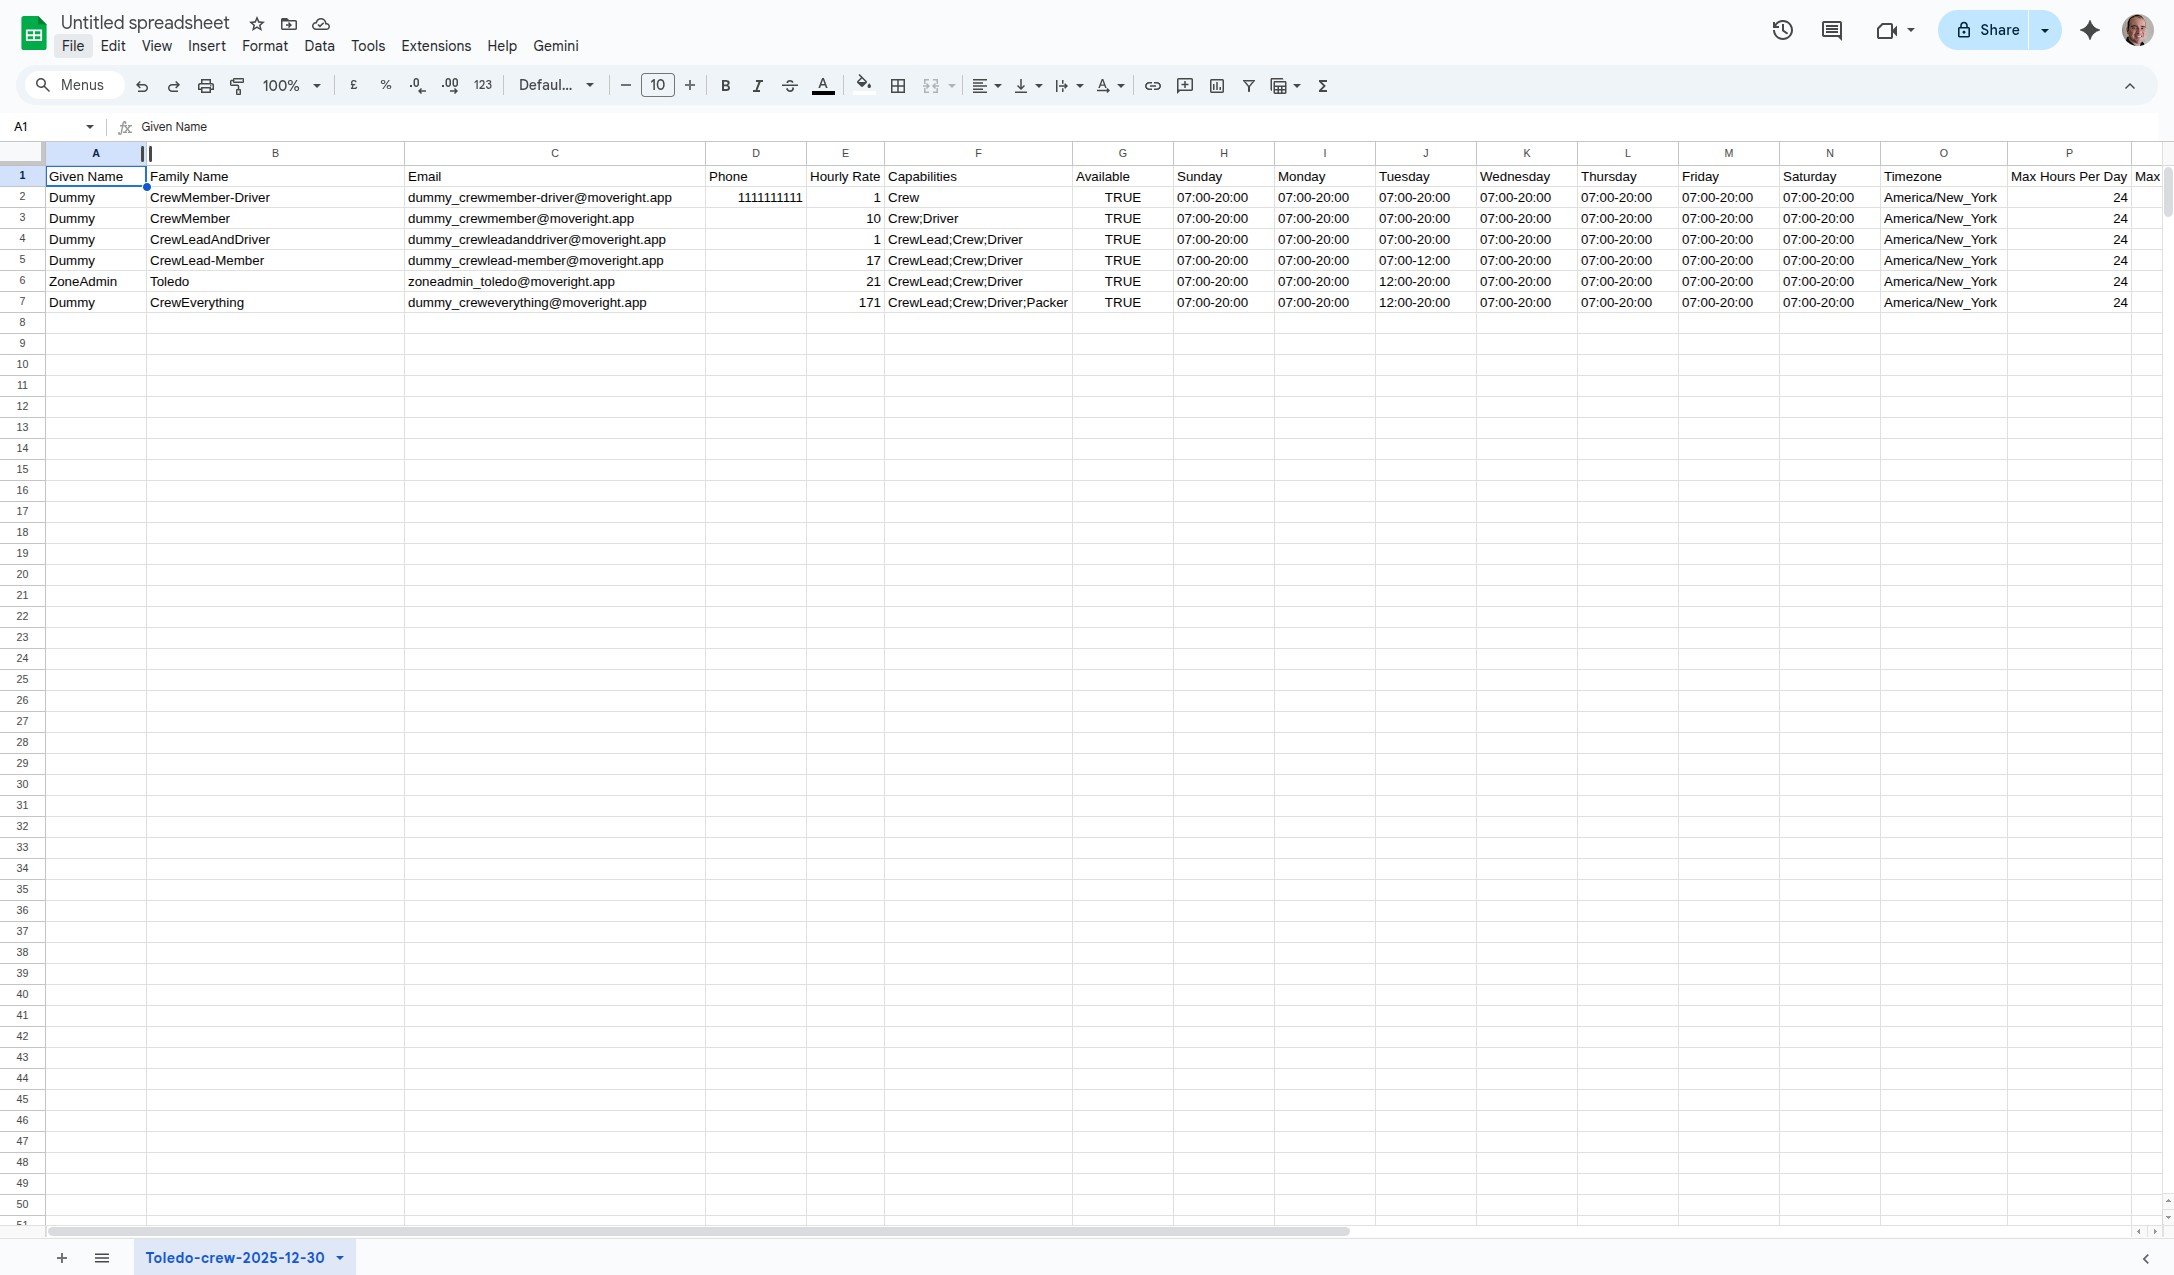Toggle italic formatting

tap(758, 86)
